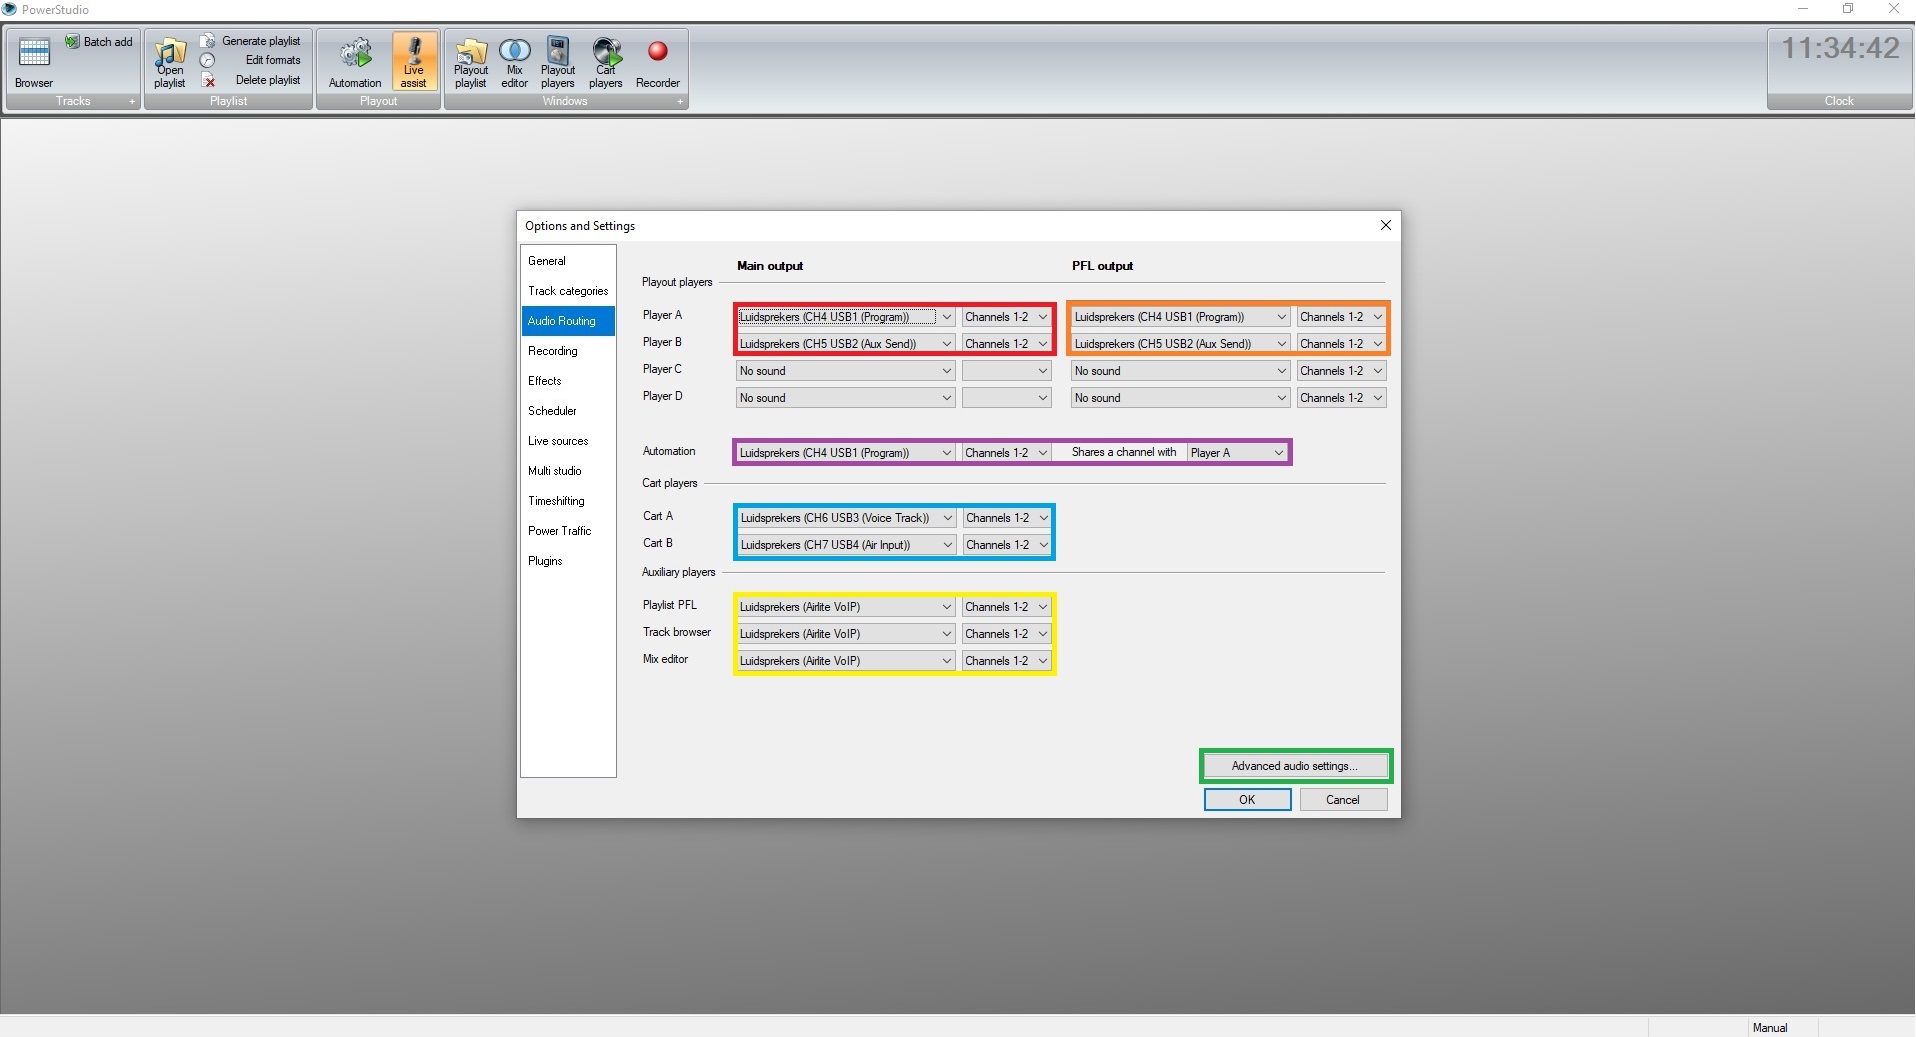Click the Advanced audio settings button

point(1294,766)
